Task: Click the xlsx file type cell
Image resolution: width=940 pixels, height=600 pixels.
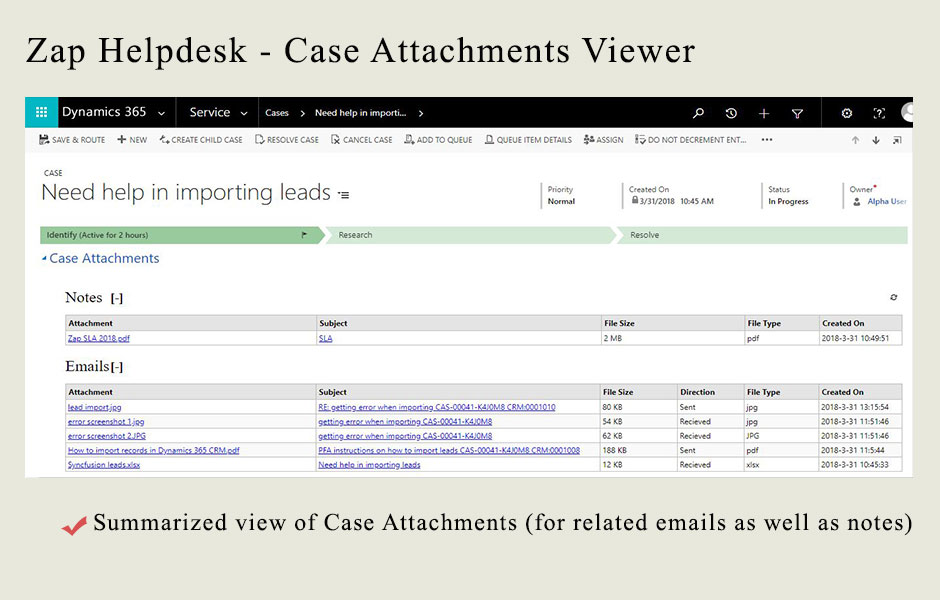Action: coord(781,465)
